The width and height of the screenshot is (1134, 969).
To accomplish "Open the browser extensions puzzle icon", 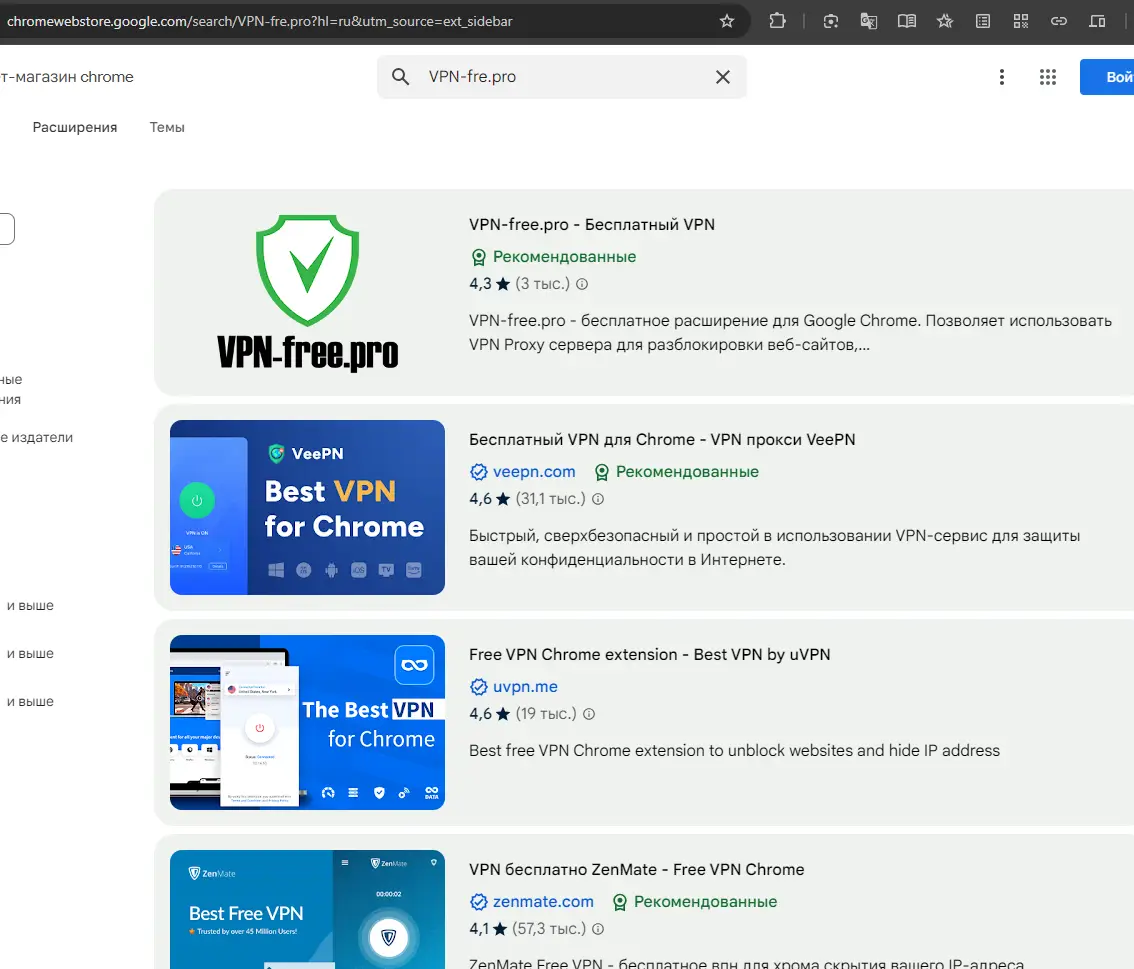I will point(777,21).
